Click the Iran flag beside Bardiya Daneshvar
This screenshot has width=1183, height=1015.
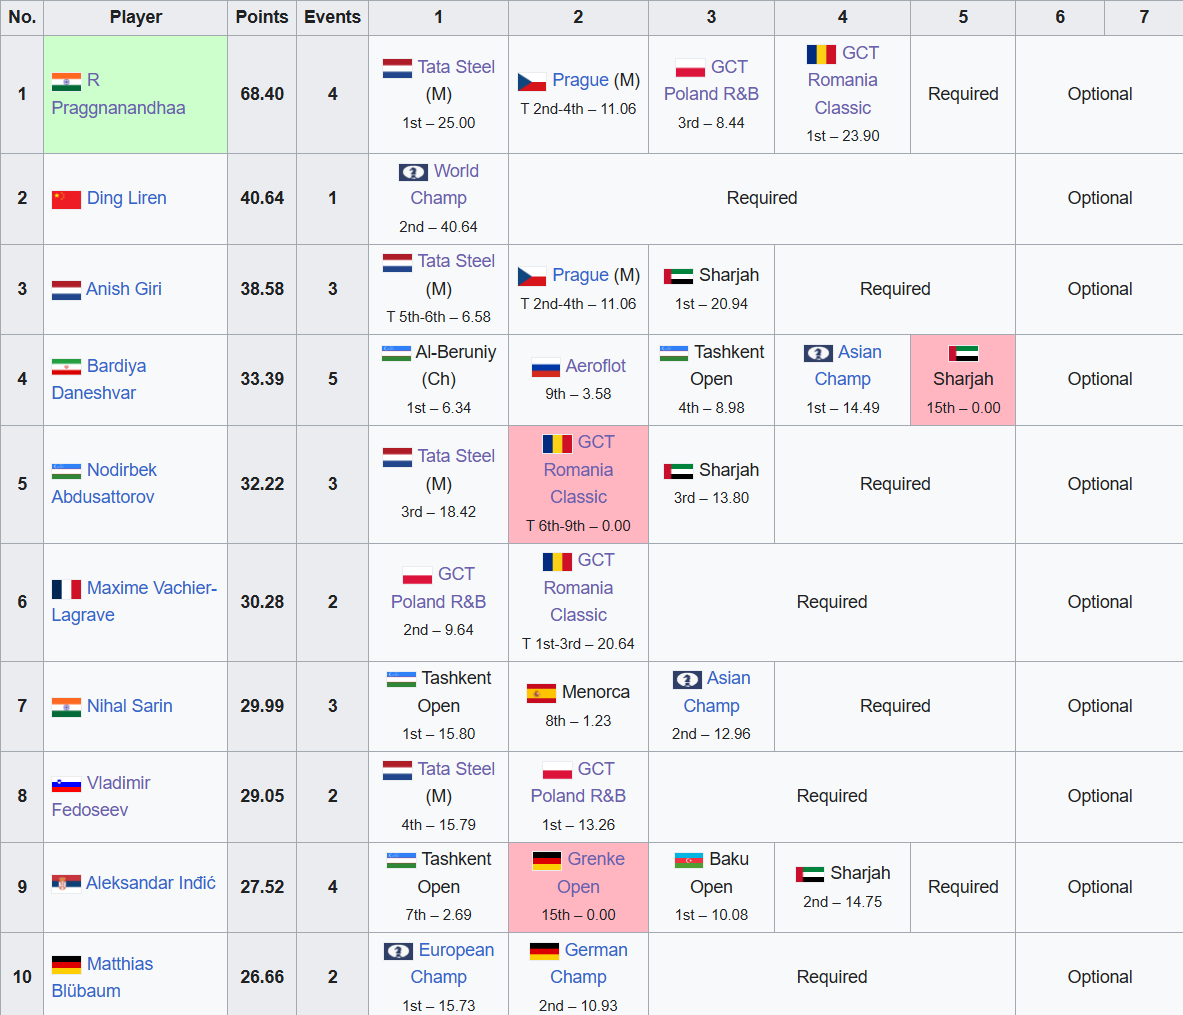[66, 367]
